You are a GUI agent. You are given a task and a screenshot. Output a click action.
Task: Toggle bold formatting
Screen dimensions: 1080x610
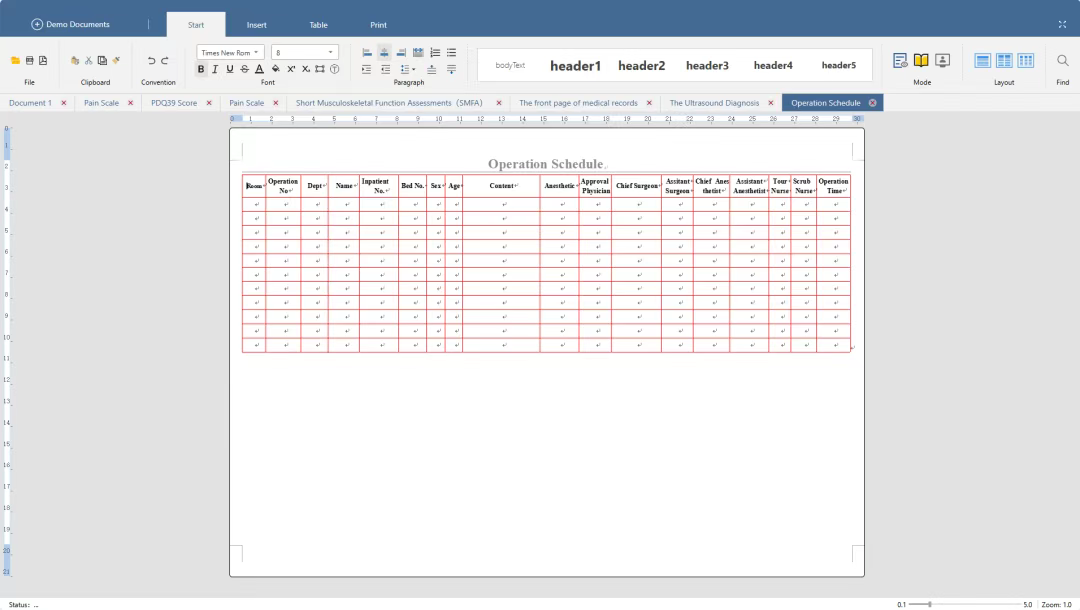point(201,69)
